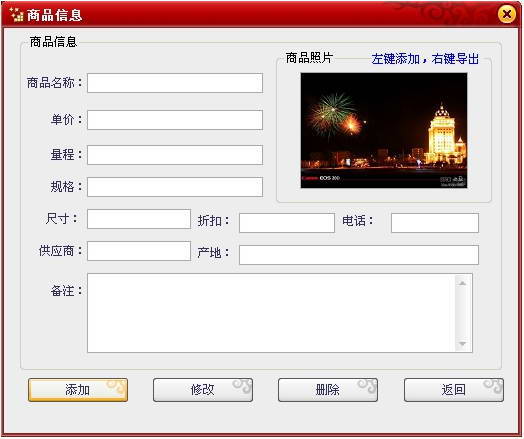Click into the 量程 text box
The height and width of the screenshot is (439, 524).
[x=175, y=155]
